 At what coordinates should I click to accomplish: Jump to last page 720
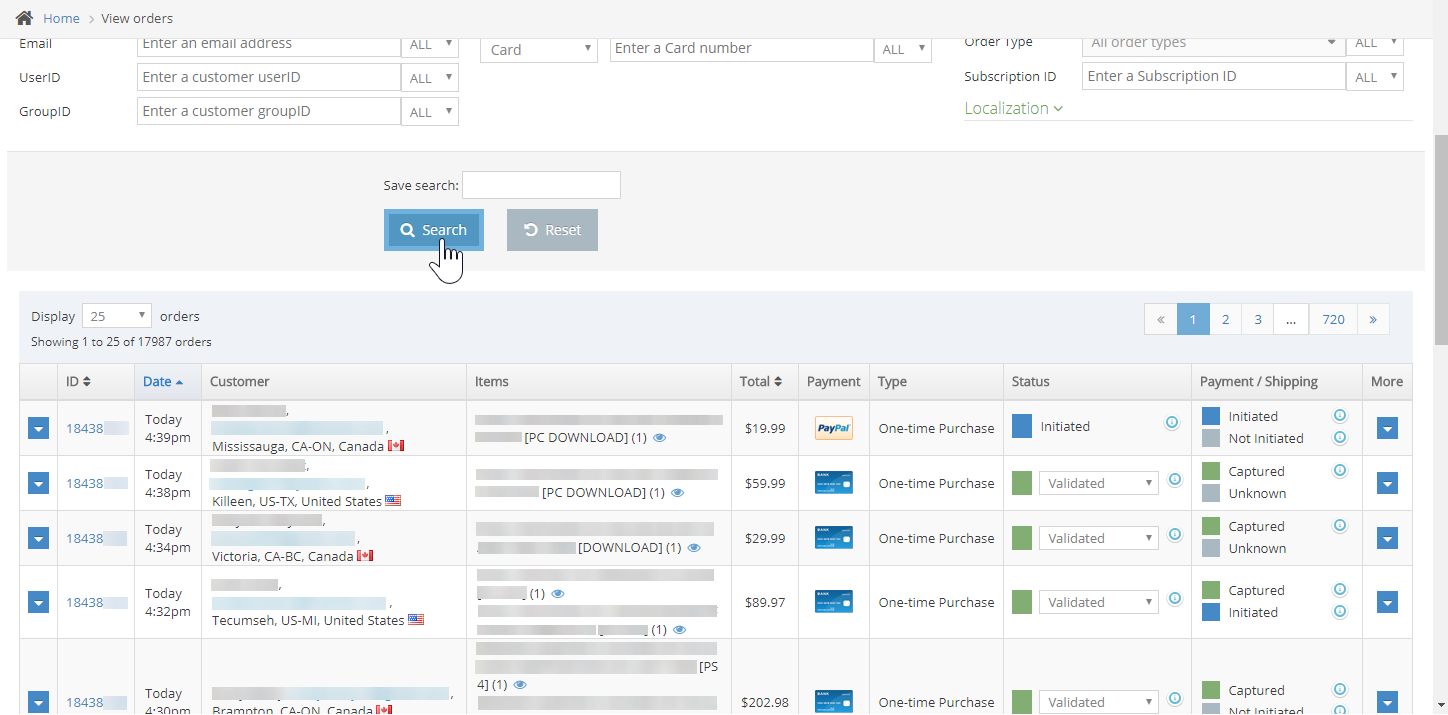click(x=1332, y=319)
